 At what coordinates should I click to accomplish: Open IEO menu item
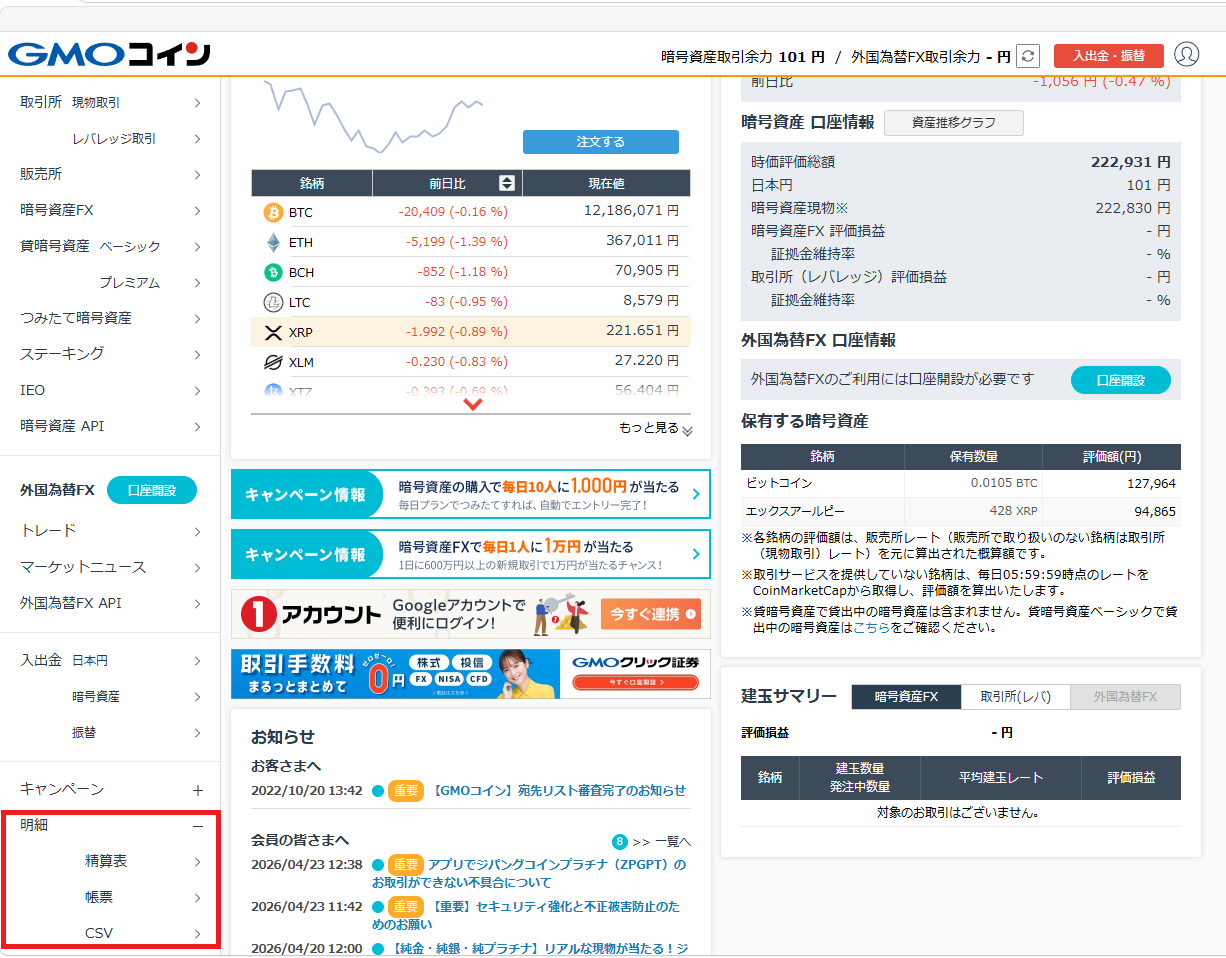coord(110,390)
